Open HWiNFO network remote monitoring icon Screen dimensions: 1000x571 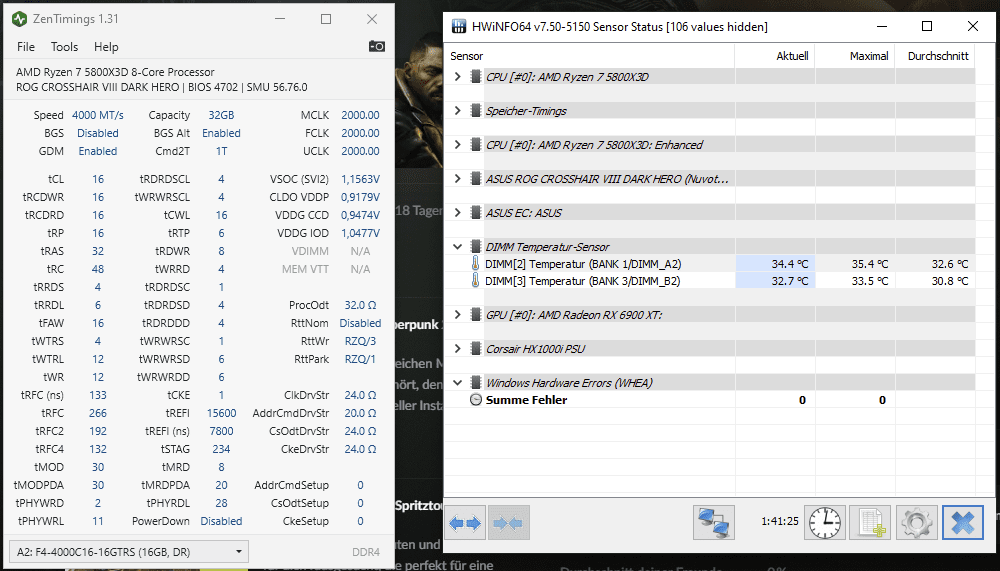click(x=714, y=523)
